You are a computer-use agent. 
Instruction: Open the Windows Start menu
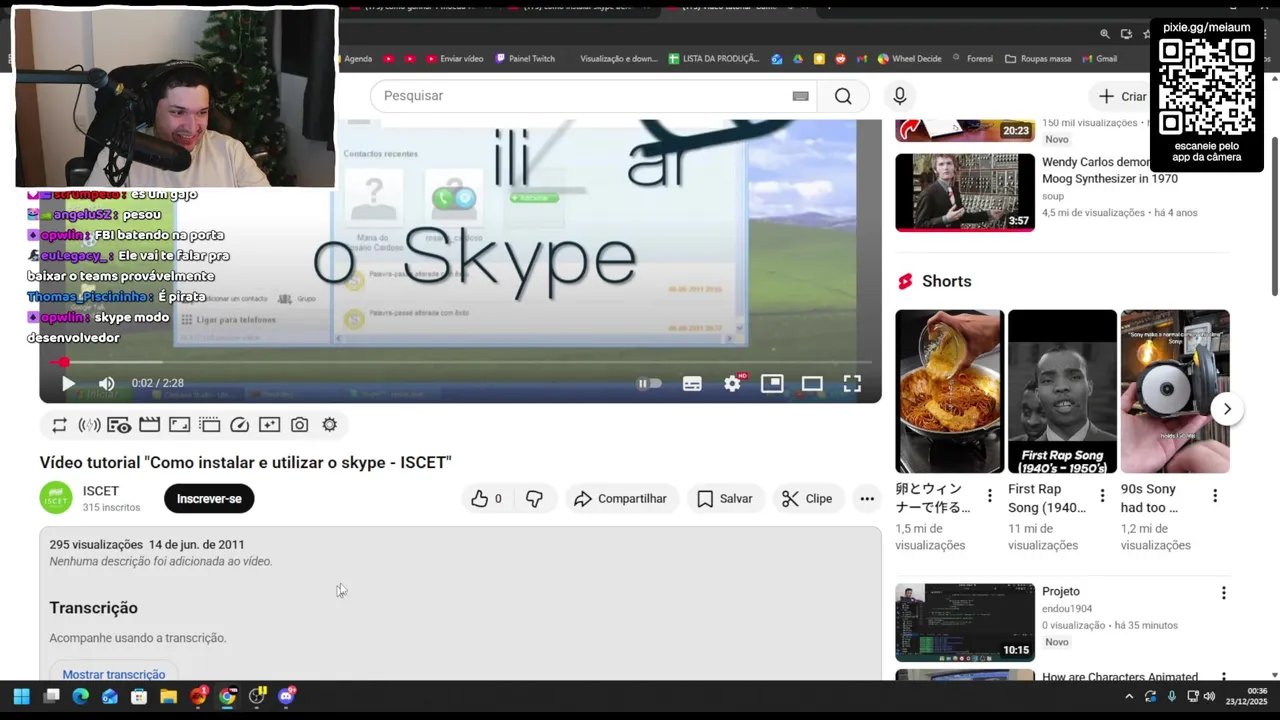tap(21, 696)
